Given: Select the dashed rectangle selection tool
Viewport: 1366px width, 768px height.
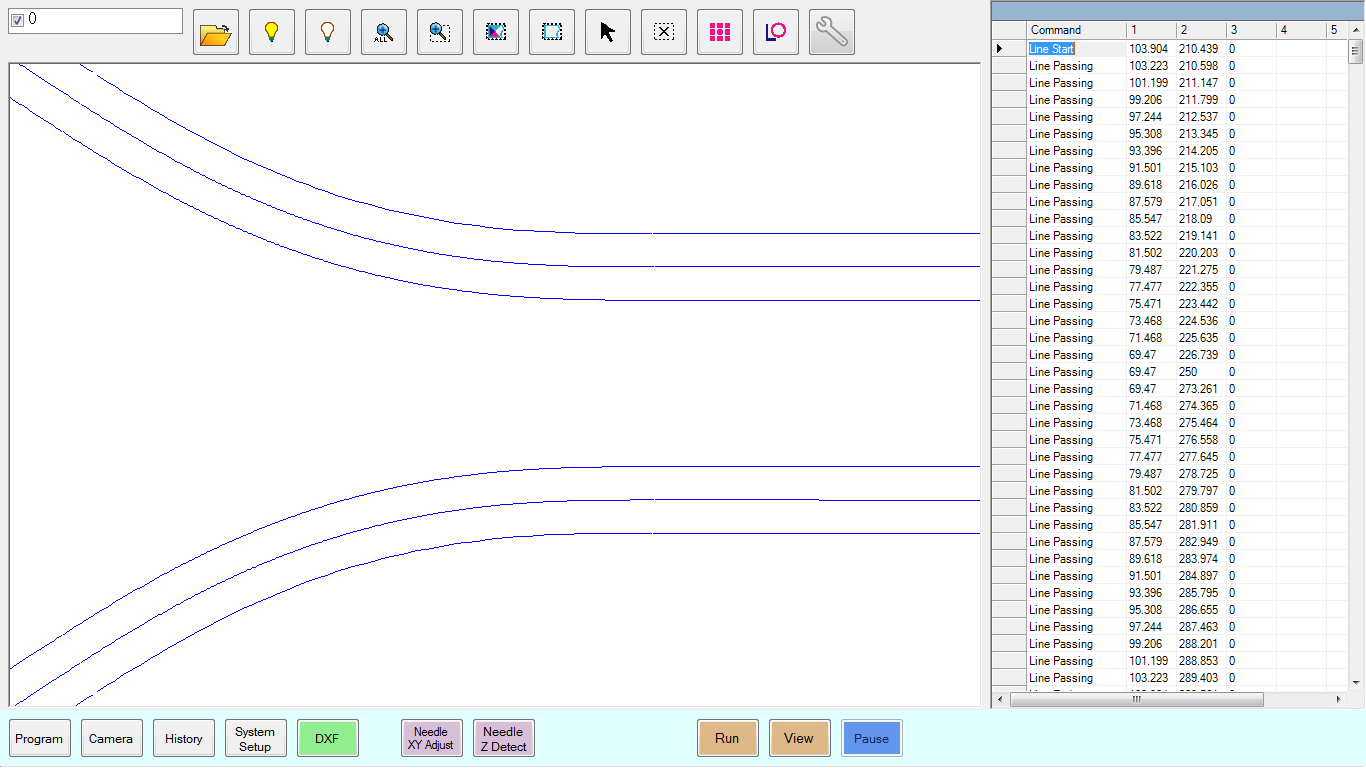Looking at the screenshot, I should tap(551, 32).
